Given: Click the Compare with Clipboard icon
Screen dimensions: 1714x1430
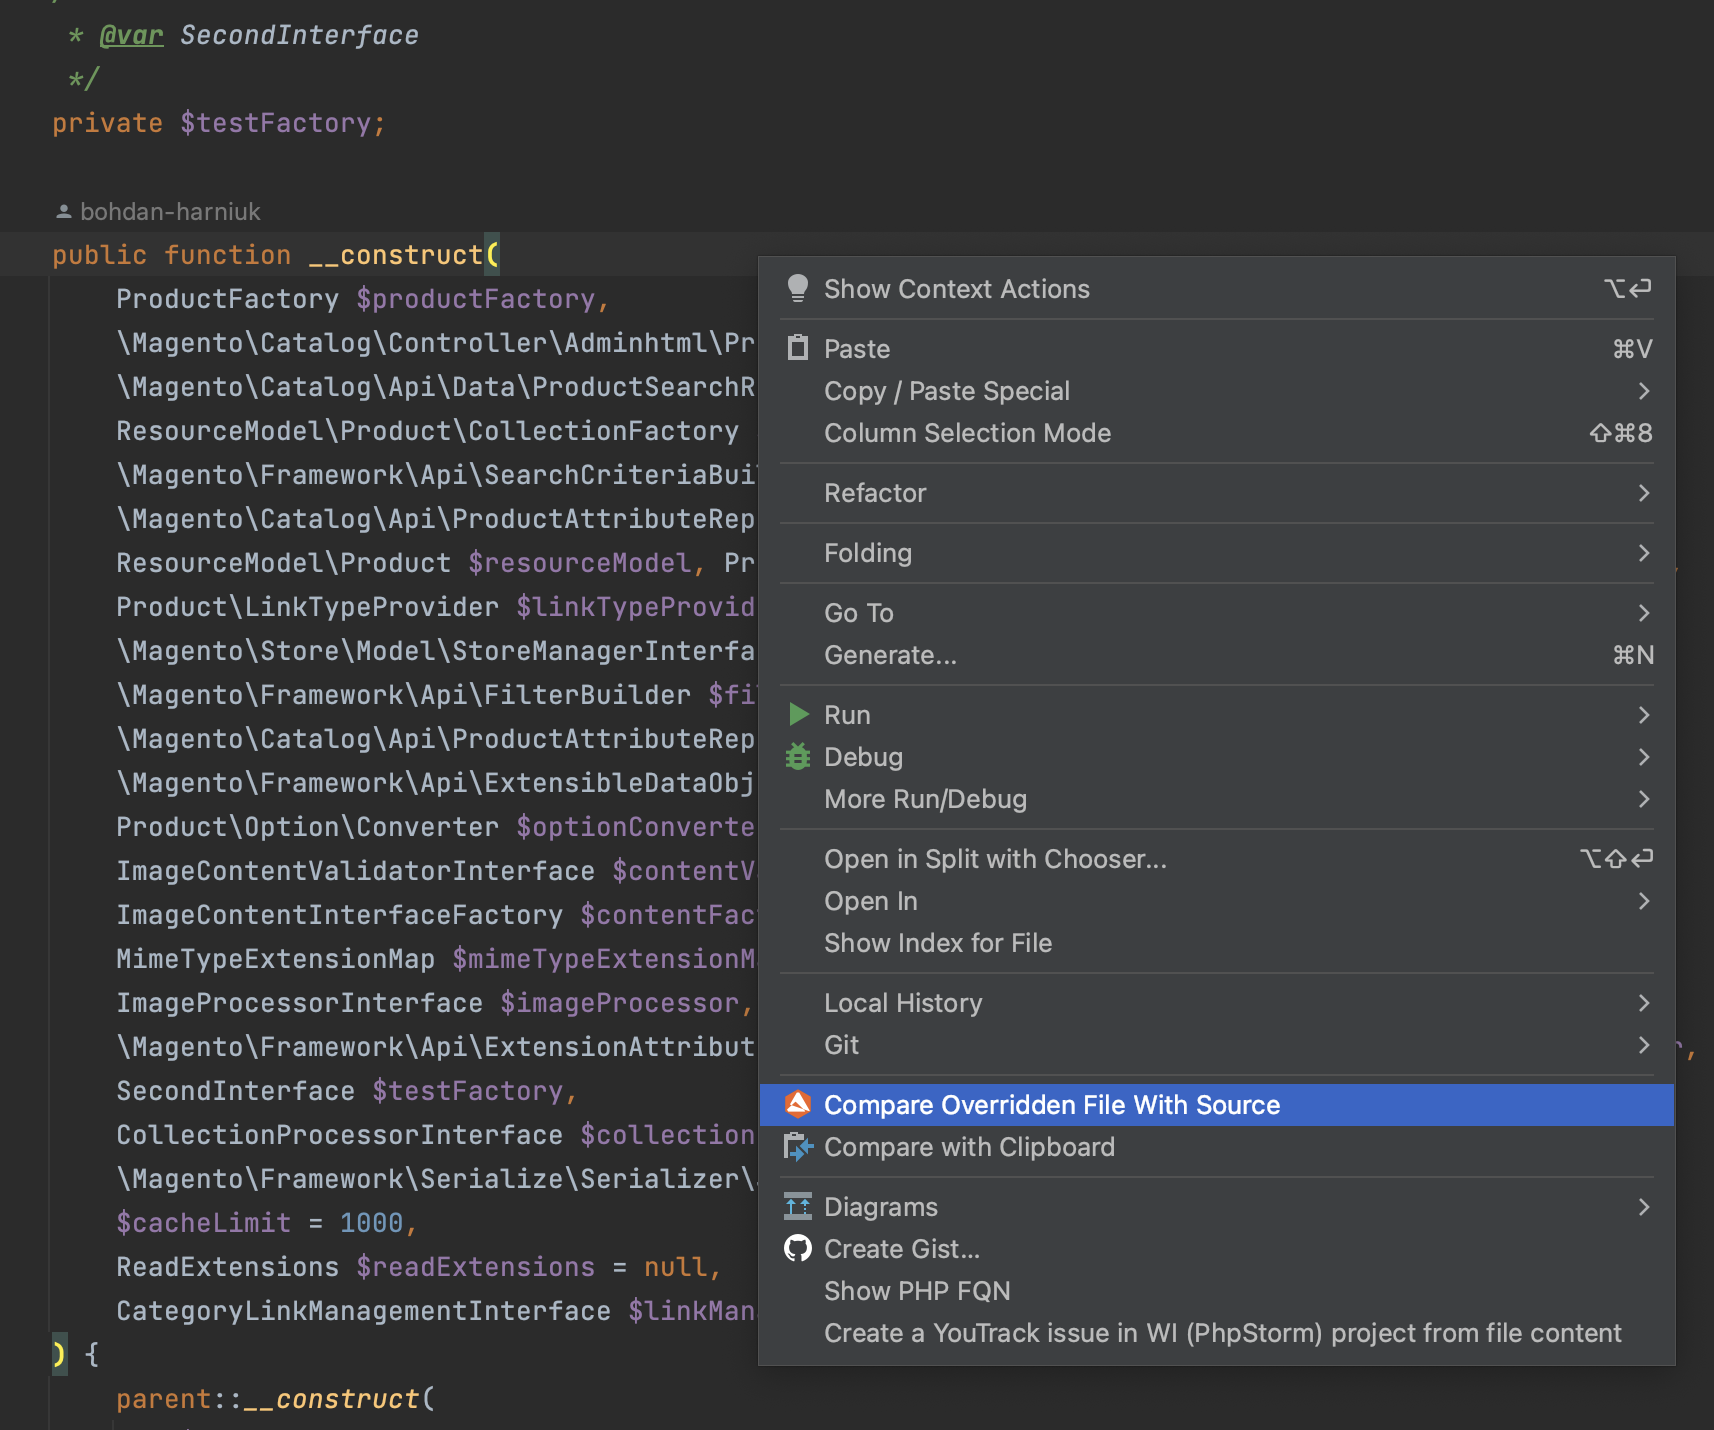Looking at the screenshot, I should pos(797,1146).
